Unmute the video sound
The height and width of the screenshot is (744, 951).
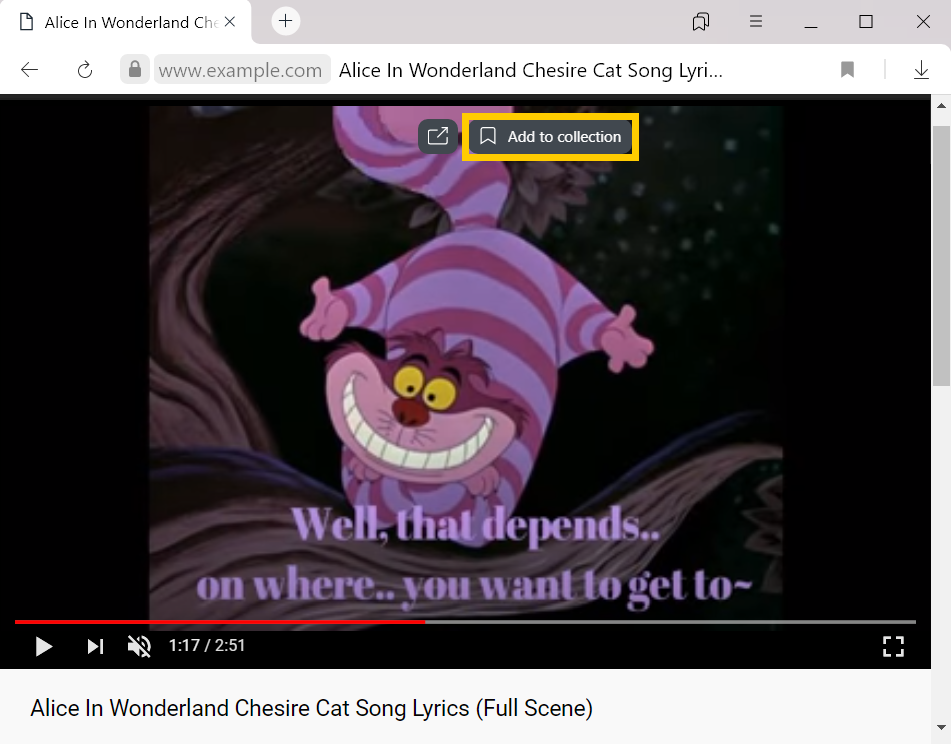click(139, 646)
